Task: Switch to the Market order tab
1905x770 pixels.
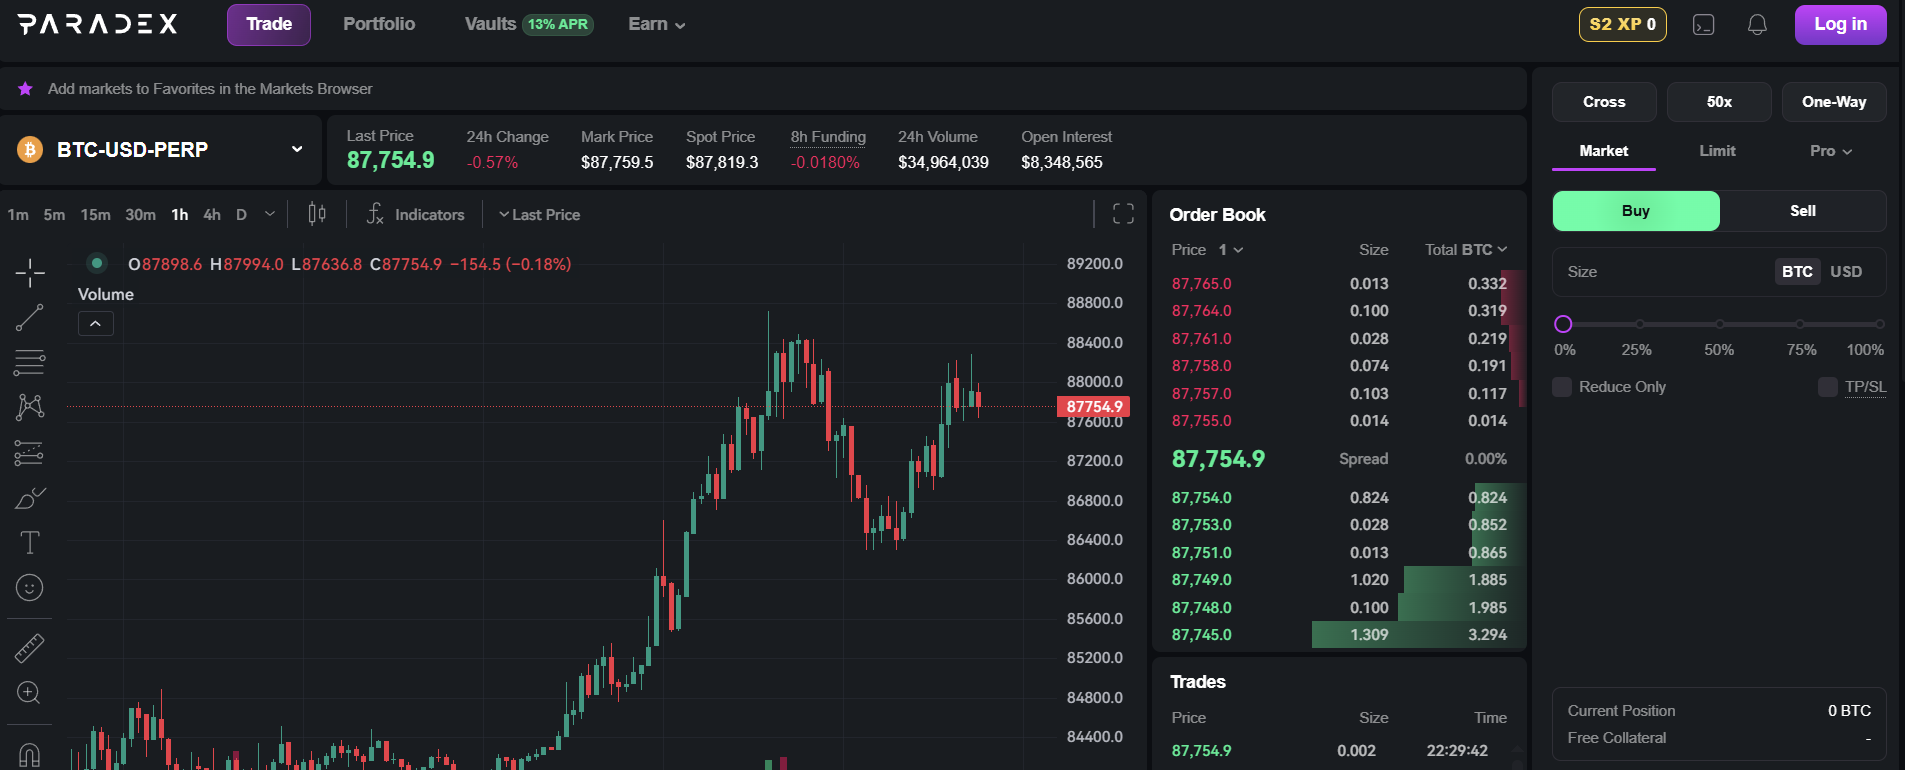Action: pyautogui.click(x=1604, y=151)
